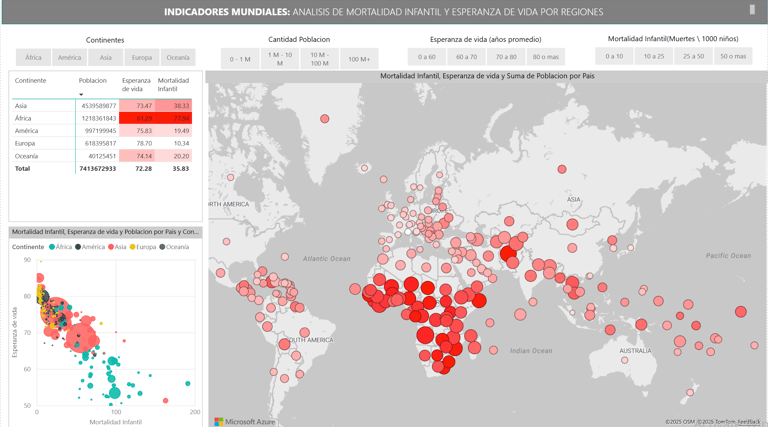
Task: Filter infant mortality 50 o mas
Action: click(x=733, y=56)
